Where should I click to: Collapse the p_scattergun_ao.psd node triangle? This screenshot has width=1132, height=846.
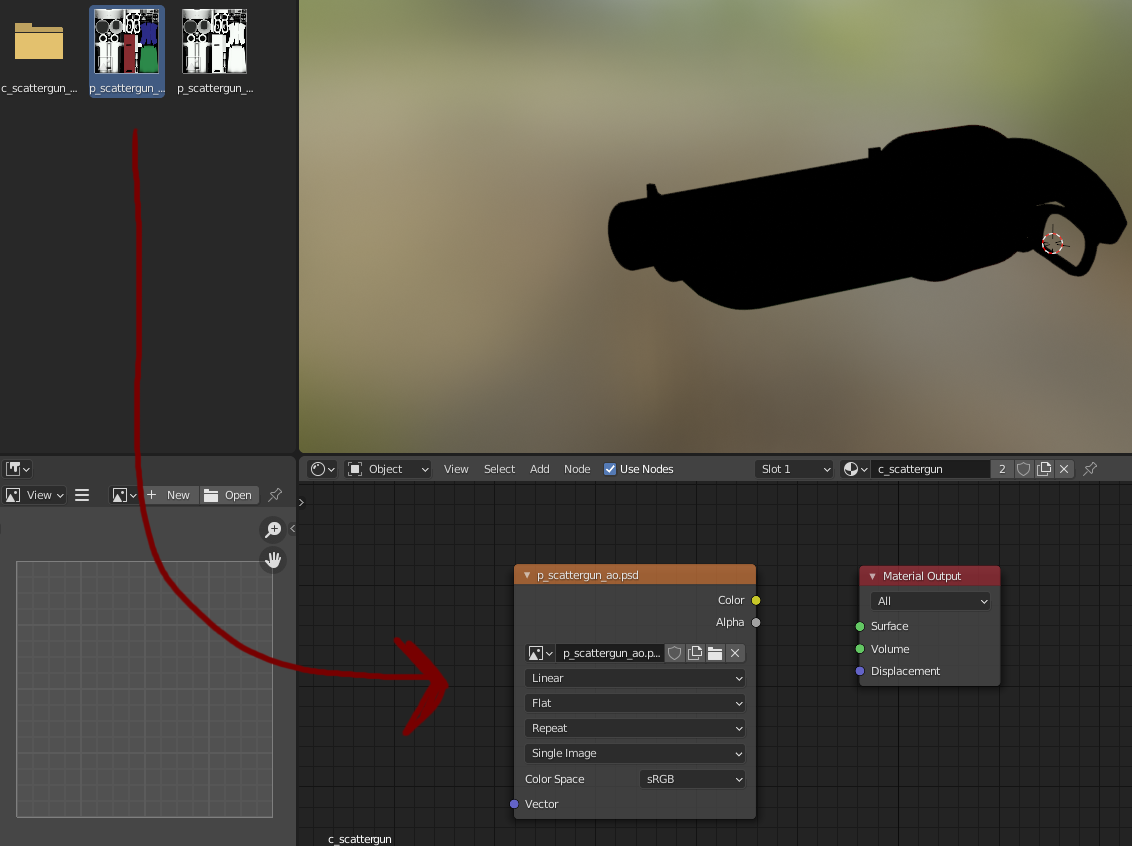click(x=527, y=575)
